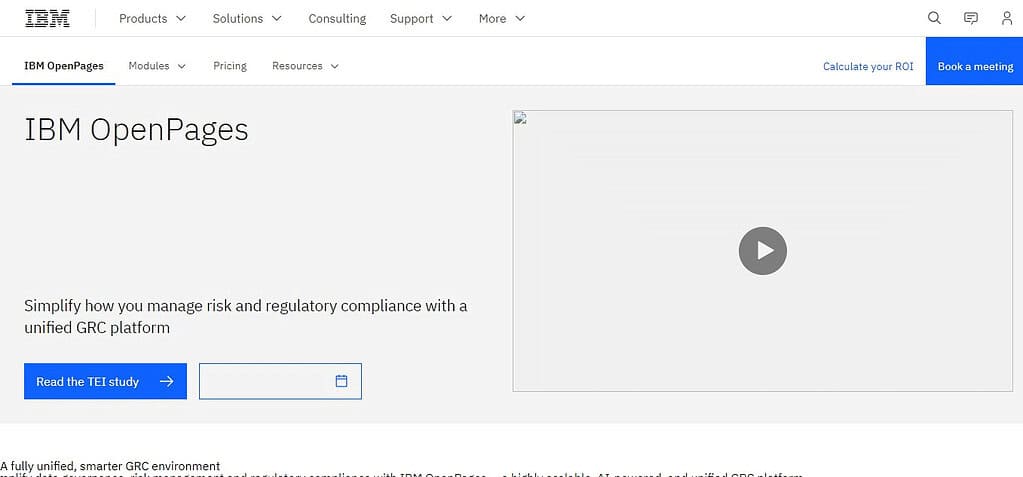Expand the Support menu
This screenshot has height=477, width=1023.
click(421, 18)
